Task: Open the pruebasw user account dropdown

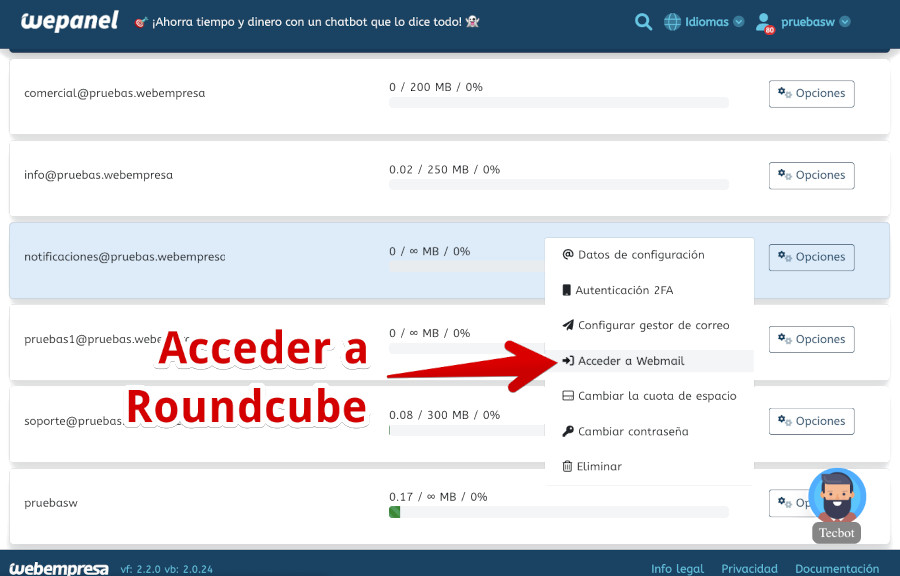Action: pos(815,22)
